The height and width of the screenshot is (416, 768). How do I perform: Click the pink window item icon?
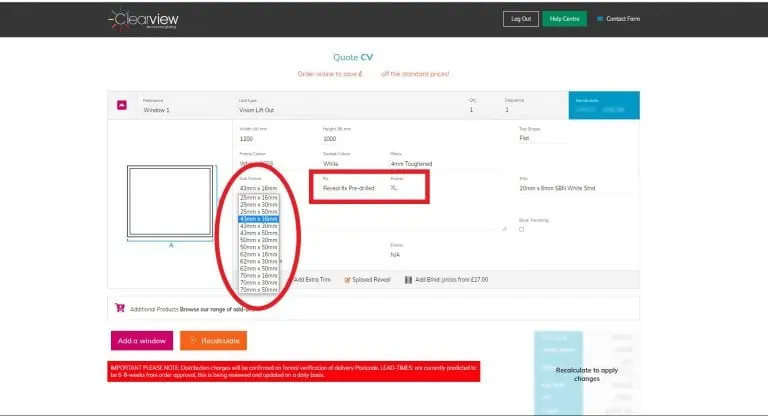(x=122, y=105)
